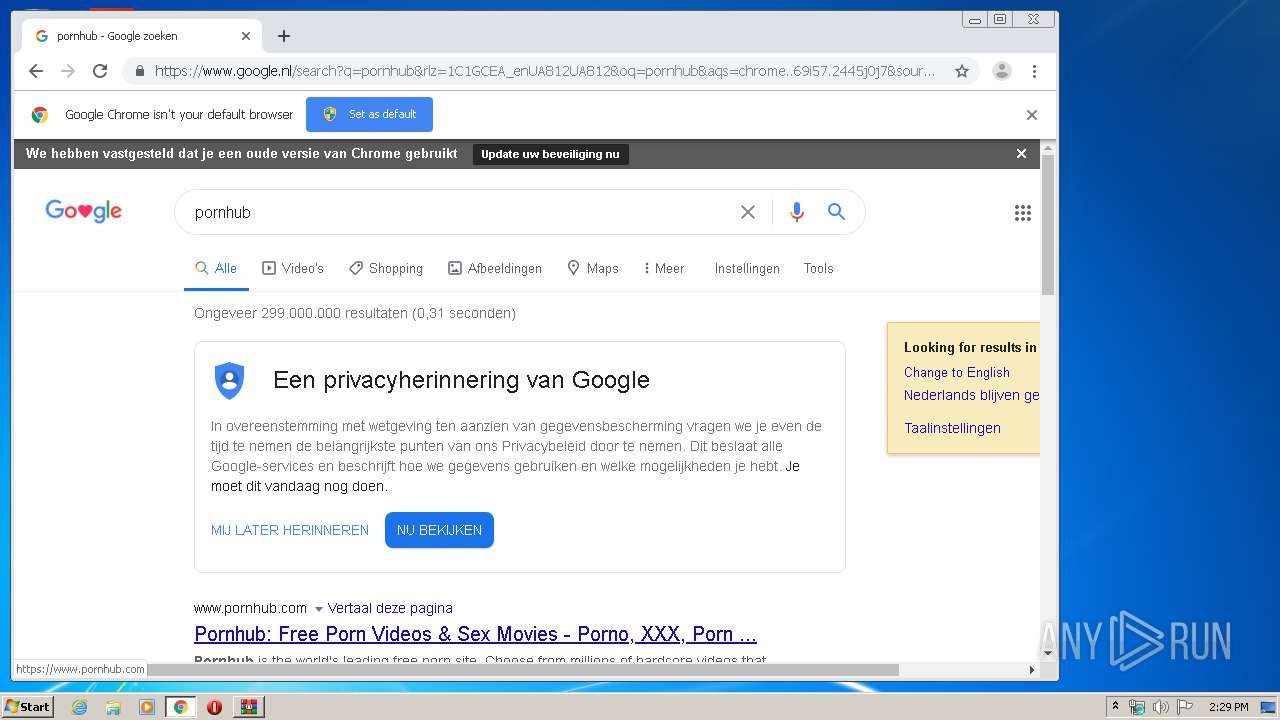Image resolution: width=1280 pixels, height=720 pixels.
Task: Open Opera from the taskbar
Action: click(x=214, y=707)
